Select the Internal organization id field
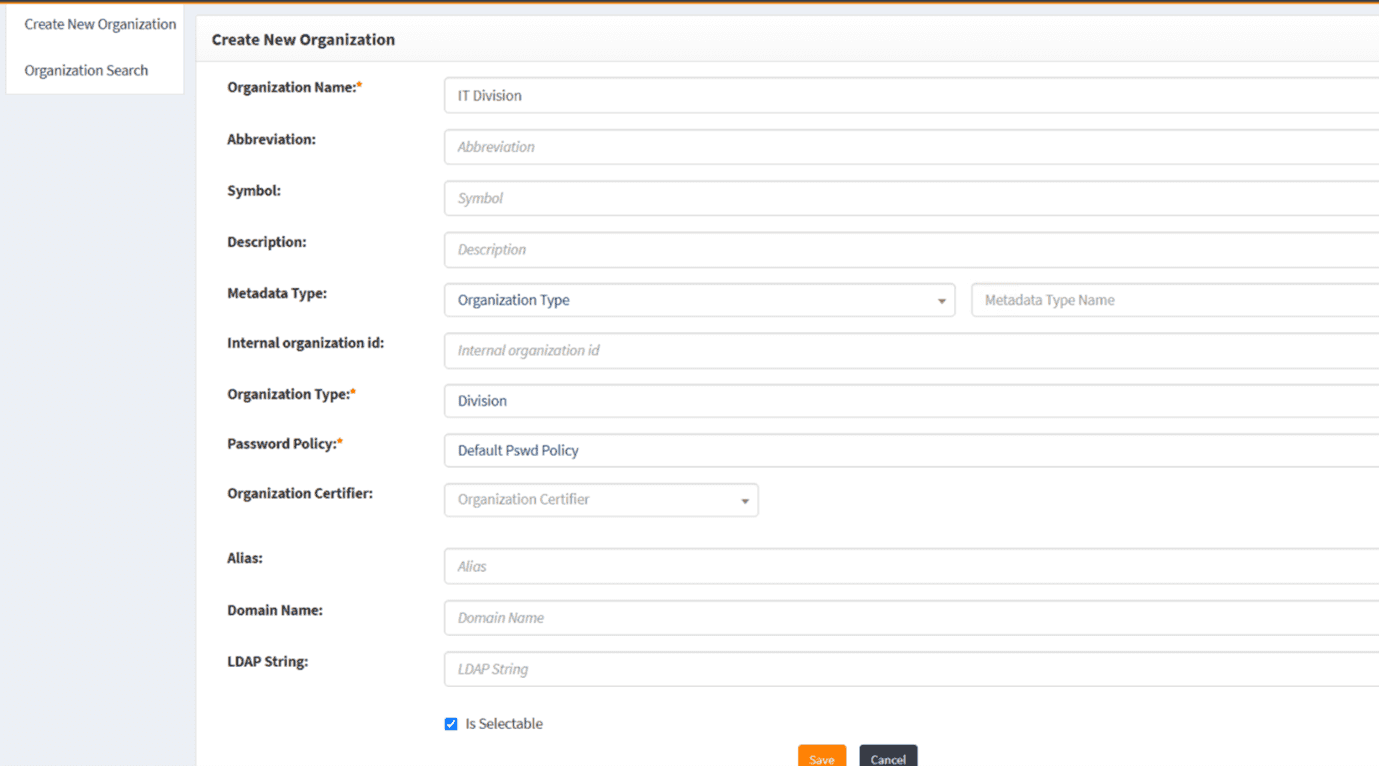 click(x=910, y=351)
